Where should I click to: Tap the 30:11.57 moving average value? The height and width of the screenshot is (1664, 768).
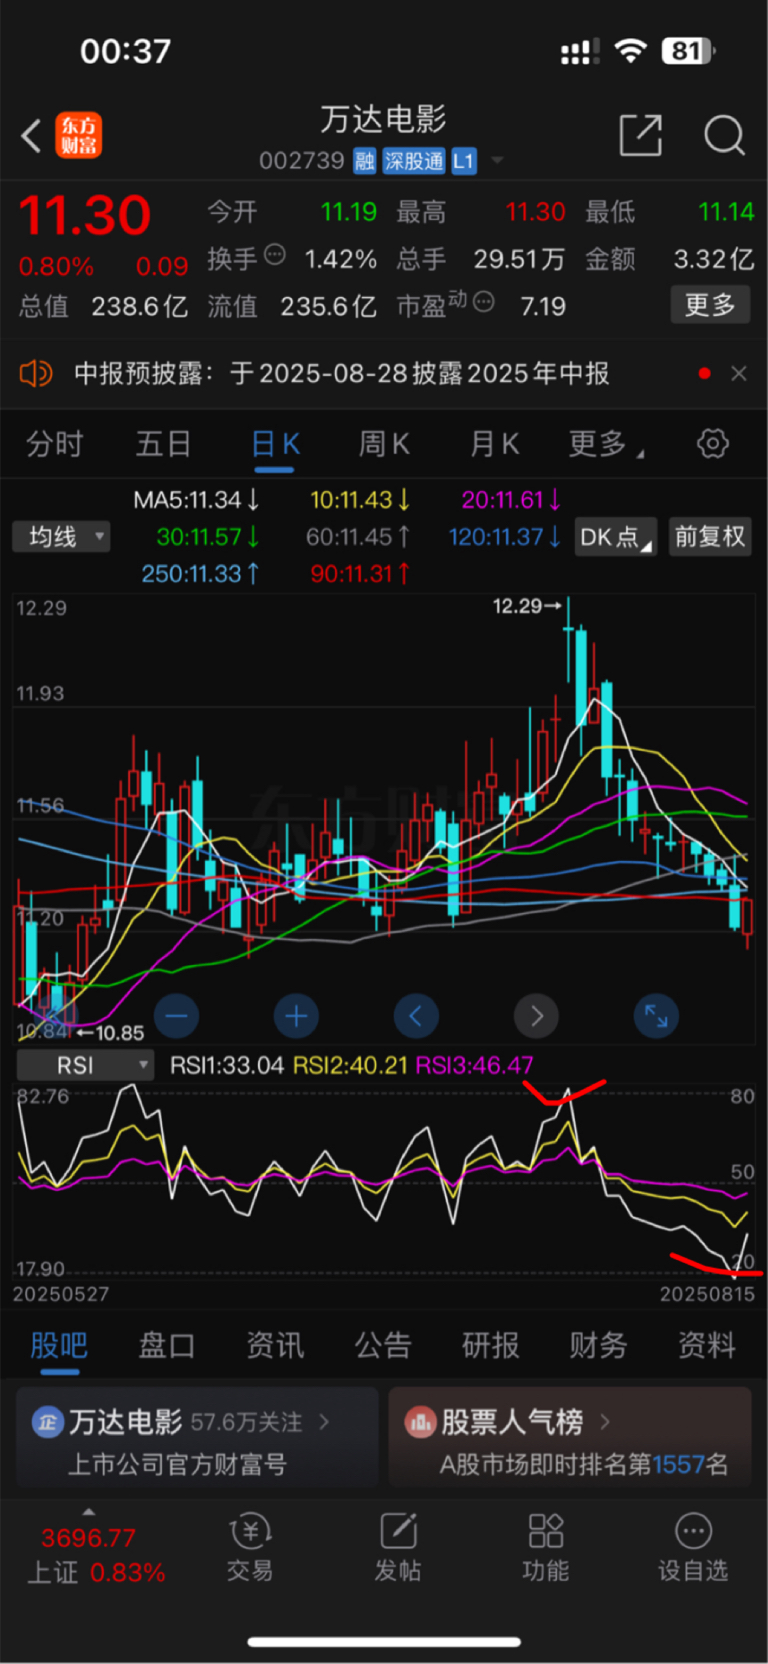click(x=208, y=537)
